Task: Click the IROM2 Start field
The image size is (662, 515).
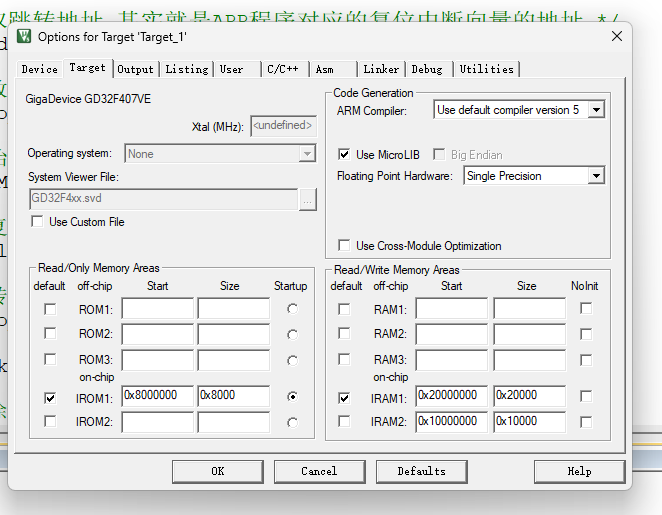Action: click(x=157, y=422)
